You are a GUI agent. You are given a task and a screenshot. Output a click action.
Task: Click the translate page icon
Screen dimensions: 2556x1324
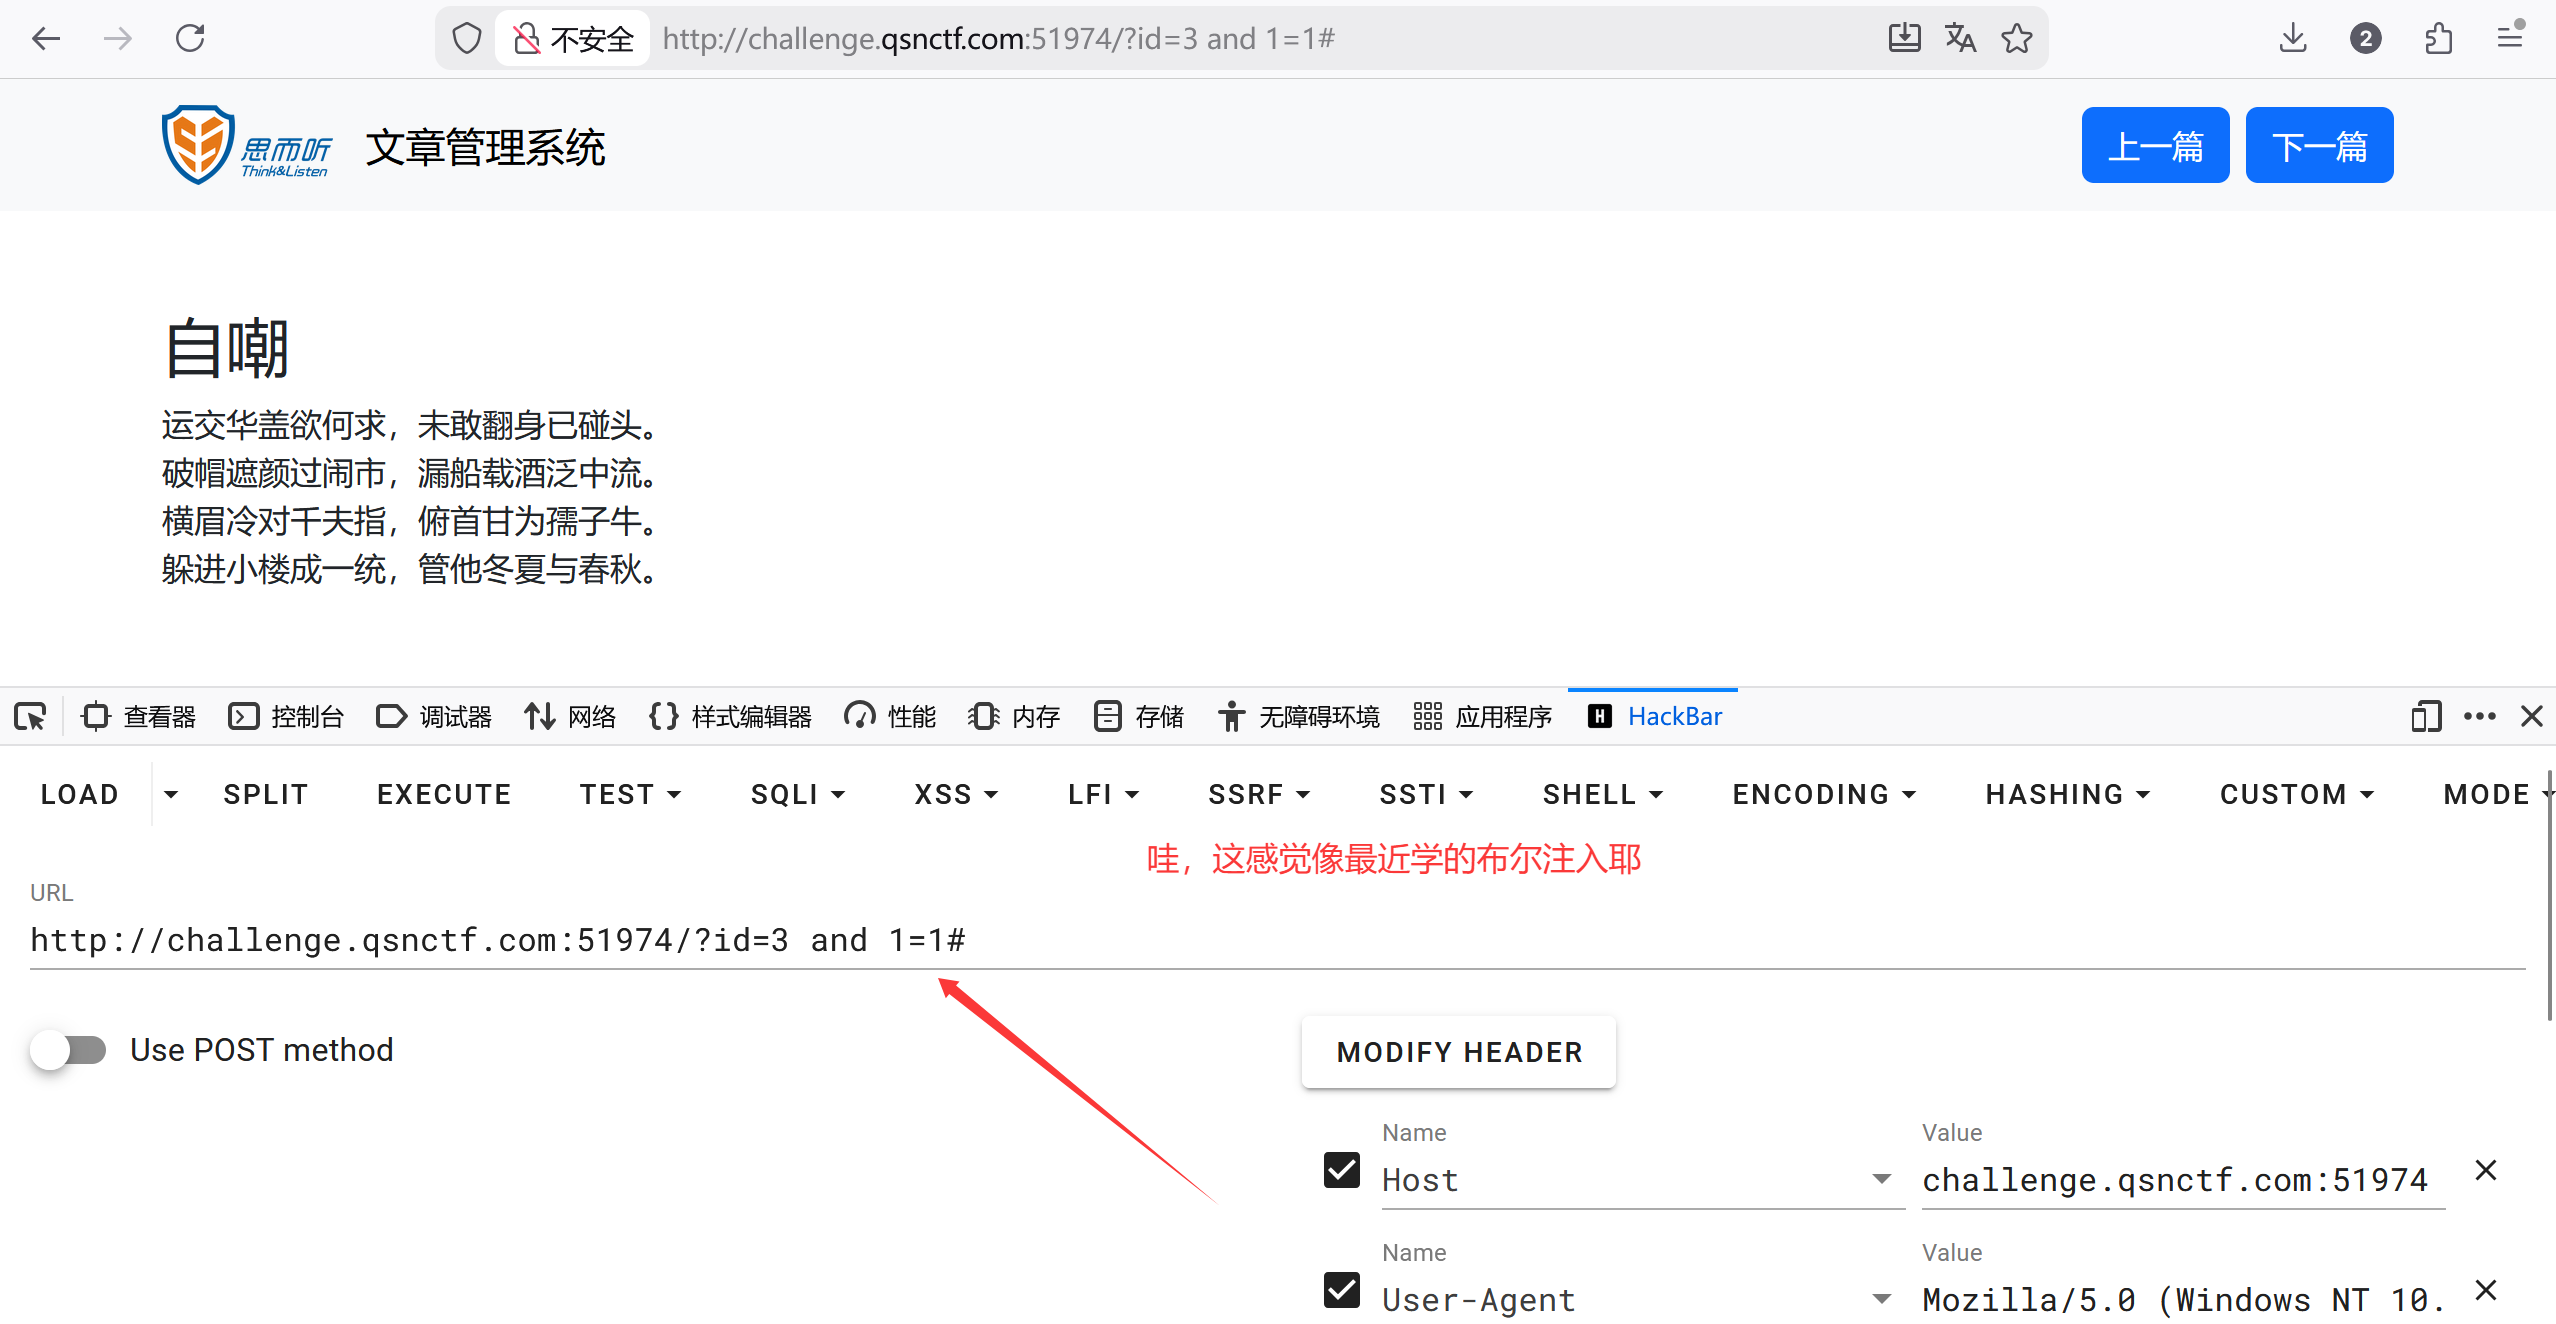coord(1960,39)
